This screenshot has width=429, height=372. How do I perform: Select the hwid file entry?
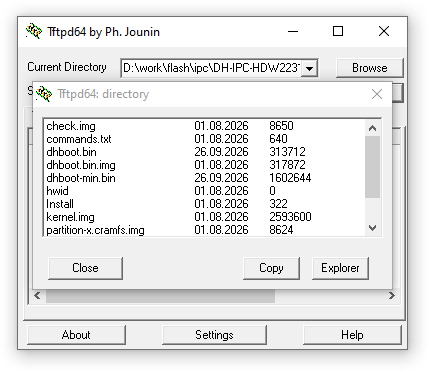coord(204,191)
